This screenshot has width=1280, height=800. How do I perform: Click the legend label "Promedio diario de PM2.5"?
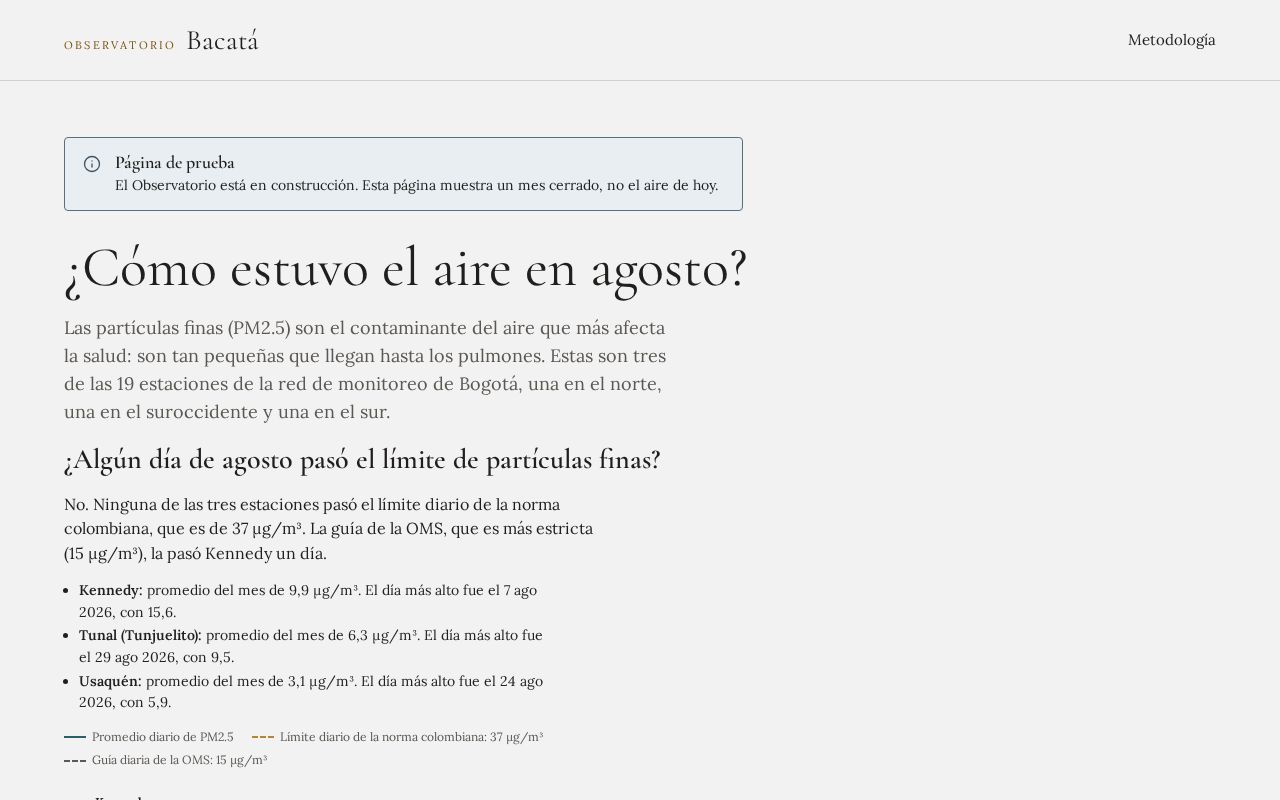click(x=163, y=737)
